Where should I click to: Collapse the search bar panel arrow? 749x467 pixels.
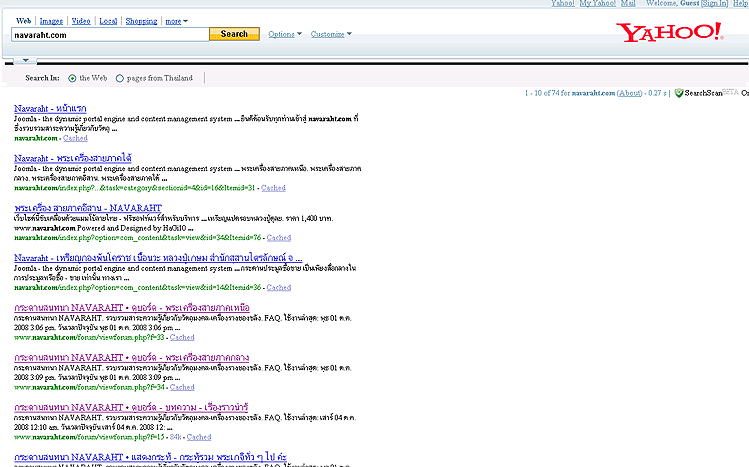click(x=26, y=60)
